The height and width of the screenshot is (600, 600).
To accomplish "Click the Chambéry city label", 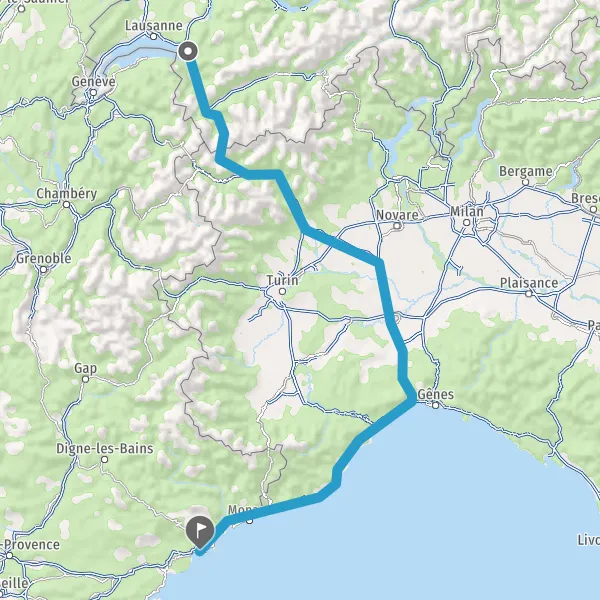I will 67,193.
